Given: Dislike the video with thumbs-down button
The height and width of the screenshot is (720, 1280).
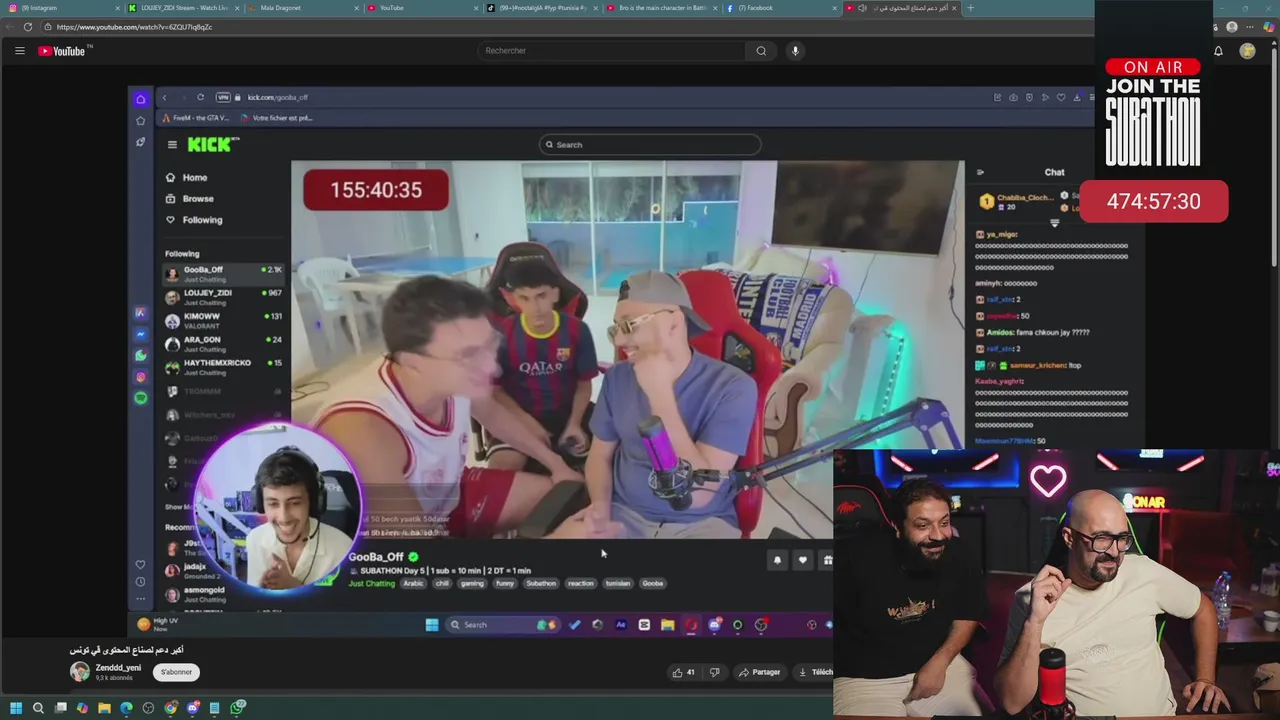Looking at the screenshot, I should pyautogui.click(x=714, y=672).
